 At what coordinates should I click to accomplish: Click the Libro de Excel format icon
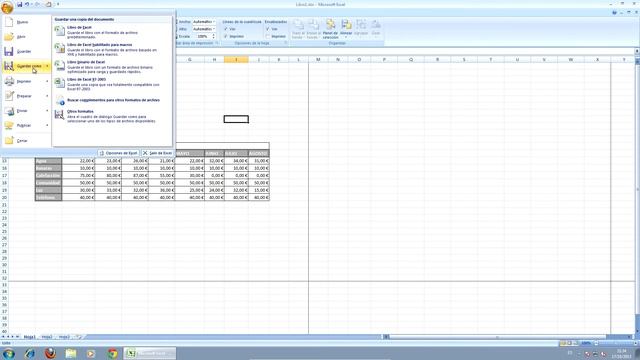(60, 31)
